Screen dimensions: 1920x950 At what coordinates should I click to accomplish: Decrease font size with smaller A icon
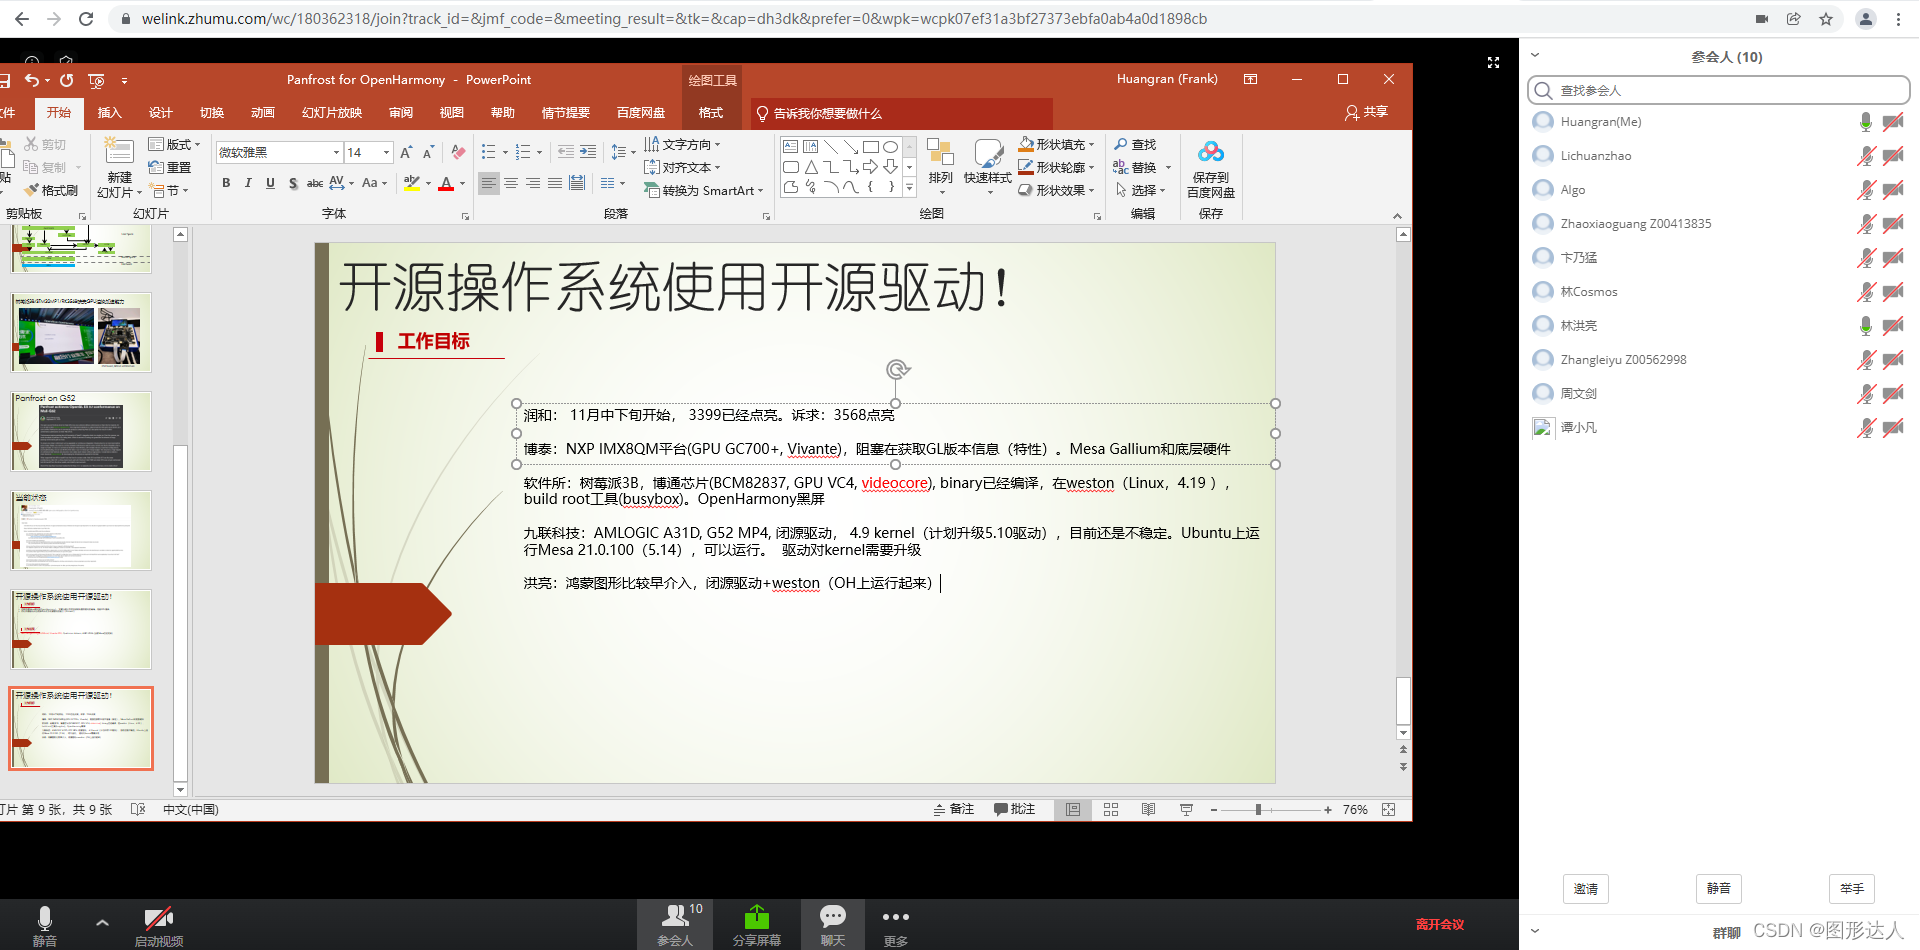(428, 152)
